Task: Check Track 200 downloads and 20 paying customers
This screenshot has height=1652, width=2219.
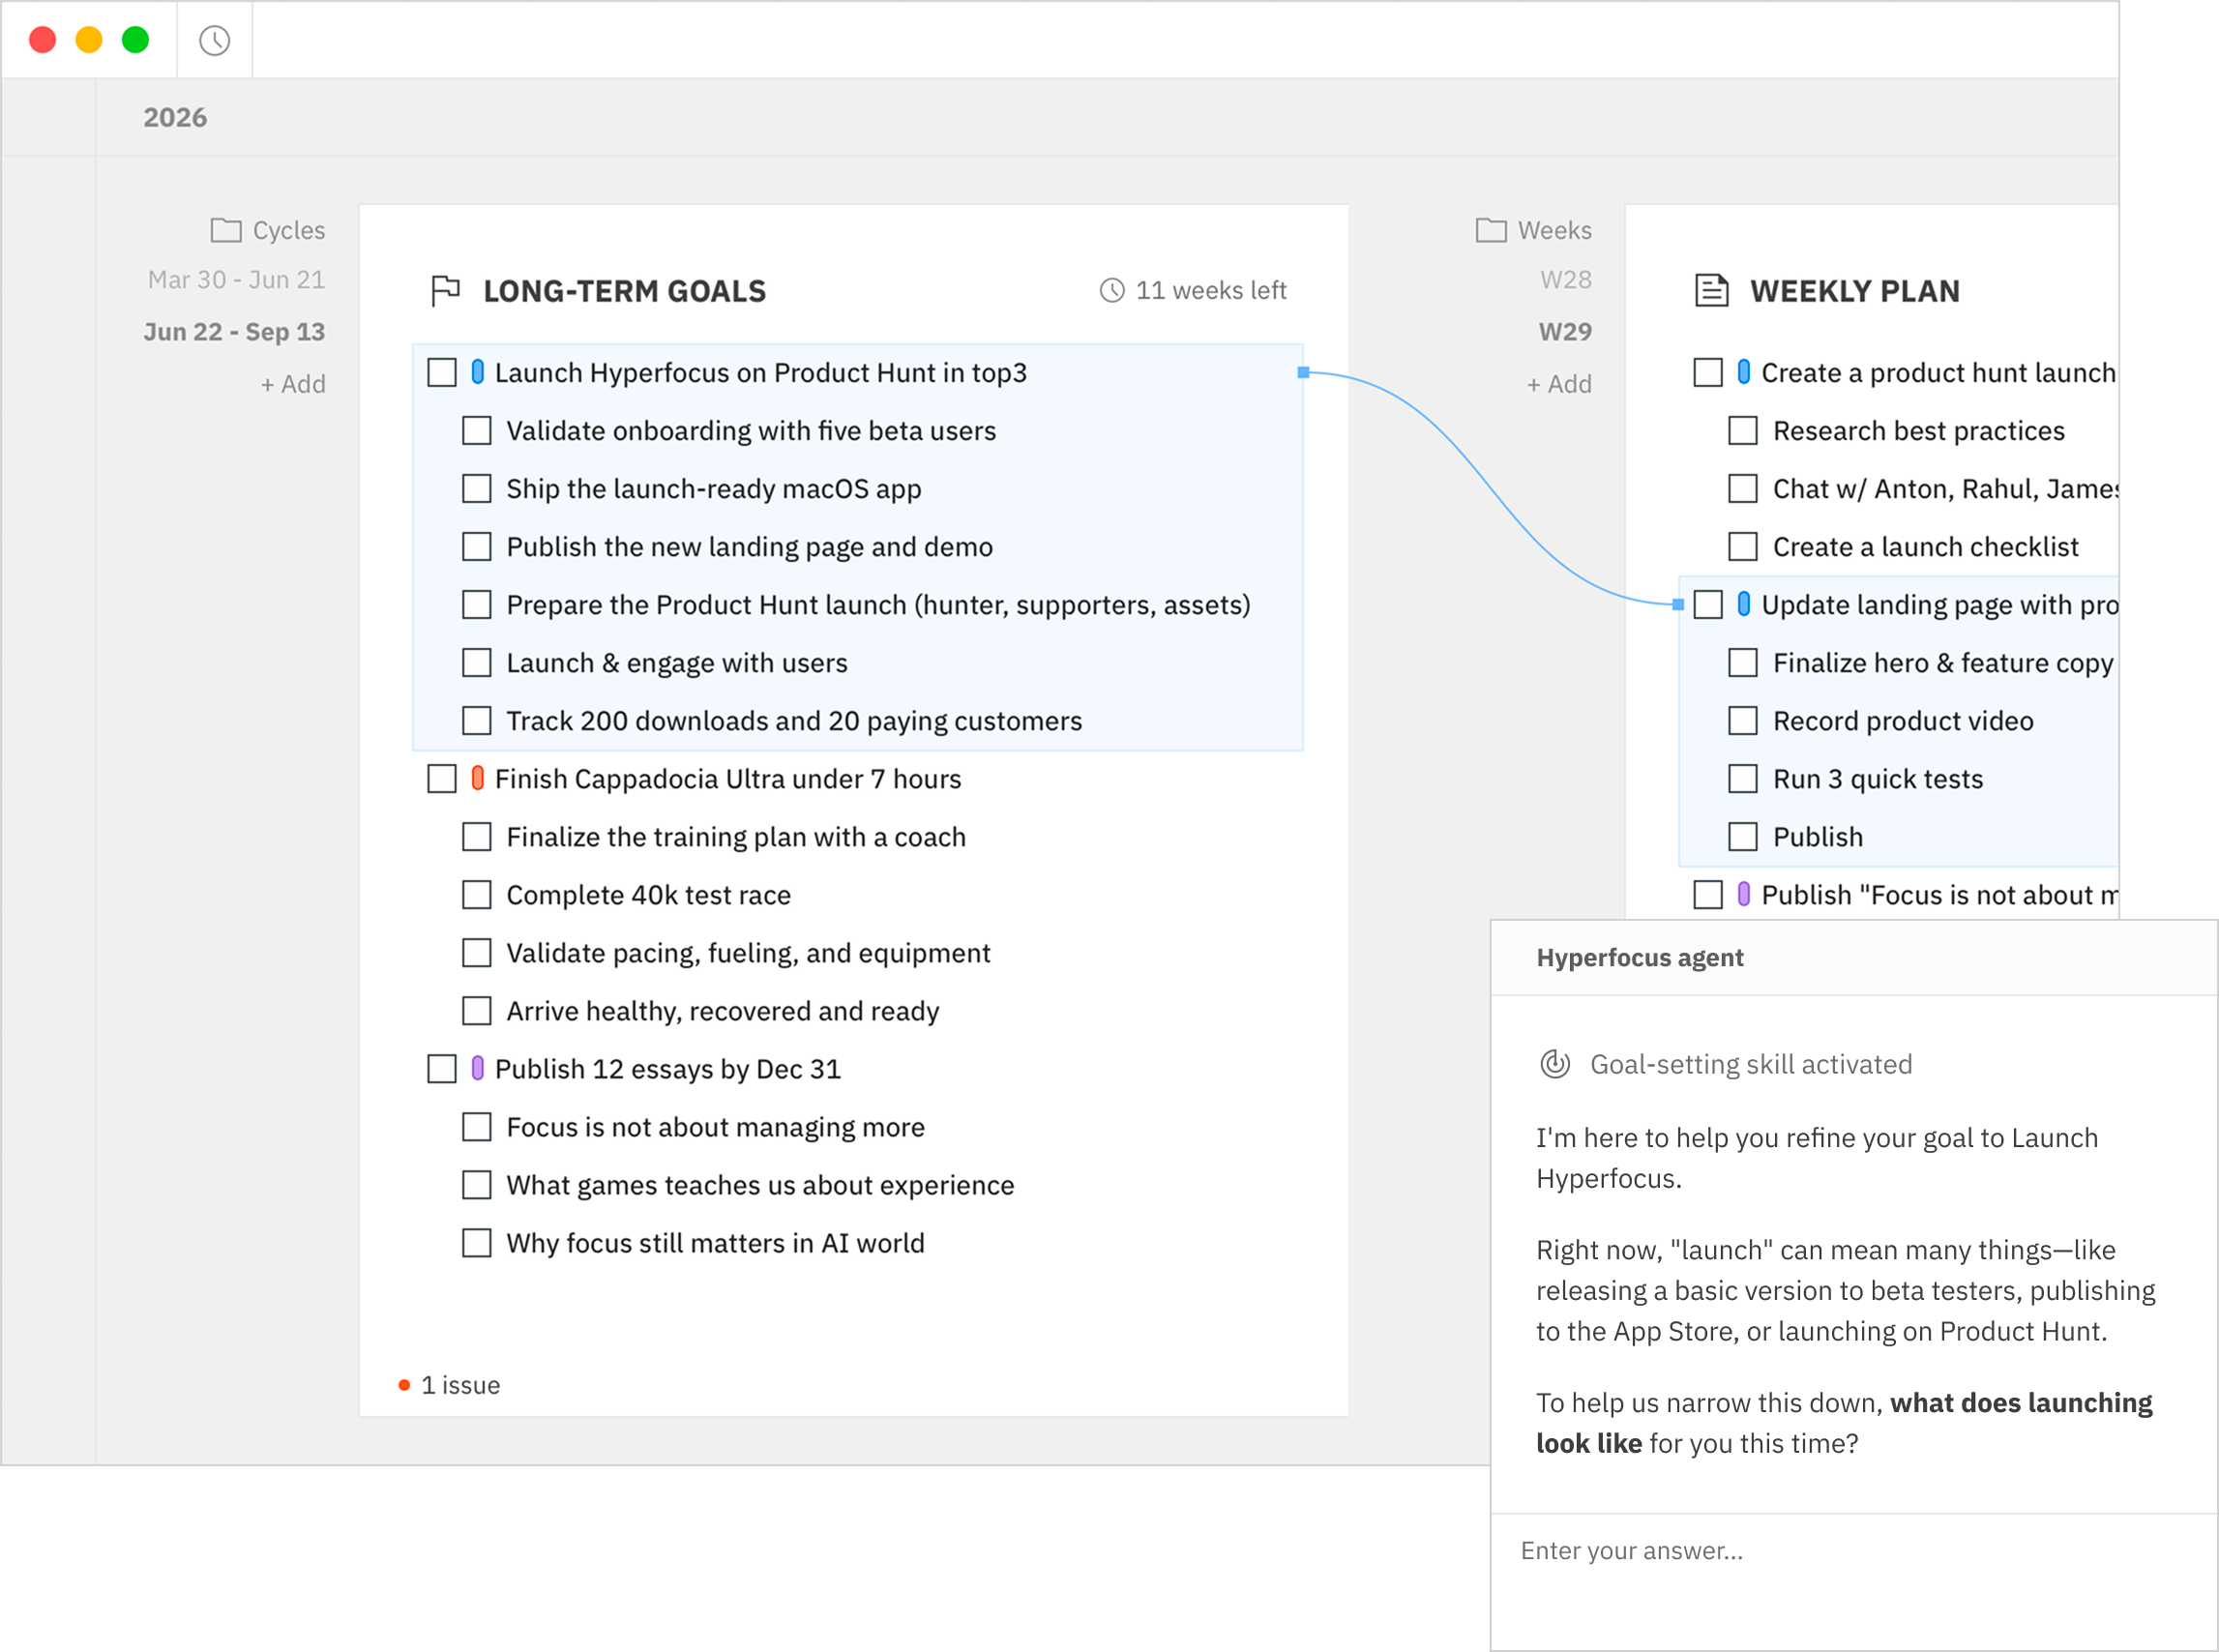Action: pos(477,720)
